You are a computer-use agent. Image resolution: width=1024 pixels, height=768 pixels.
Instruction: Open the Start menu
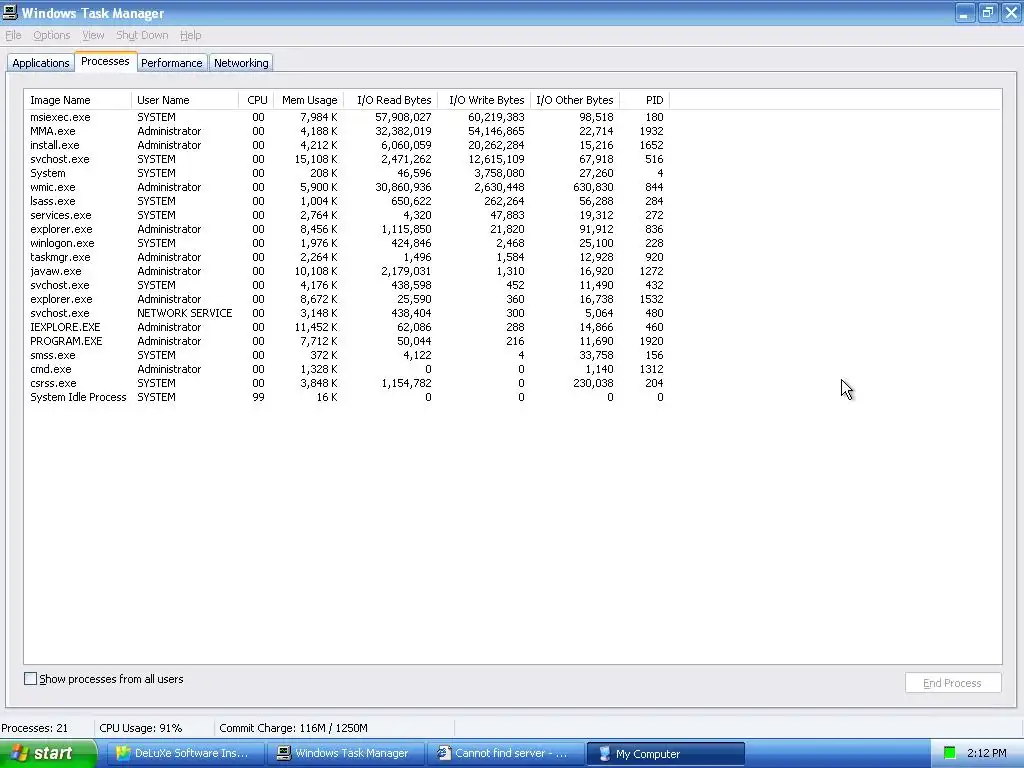48,753
